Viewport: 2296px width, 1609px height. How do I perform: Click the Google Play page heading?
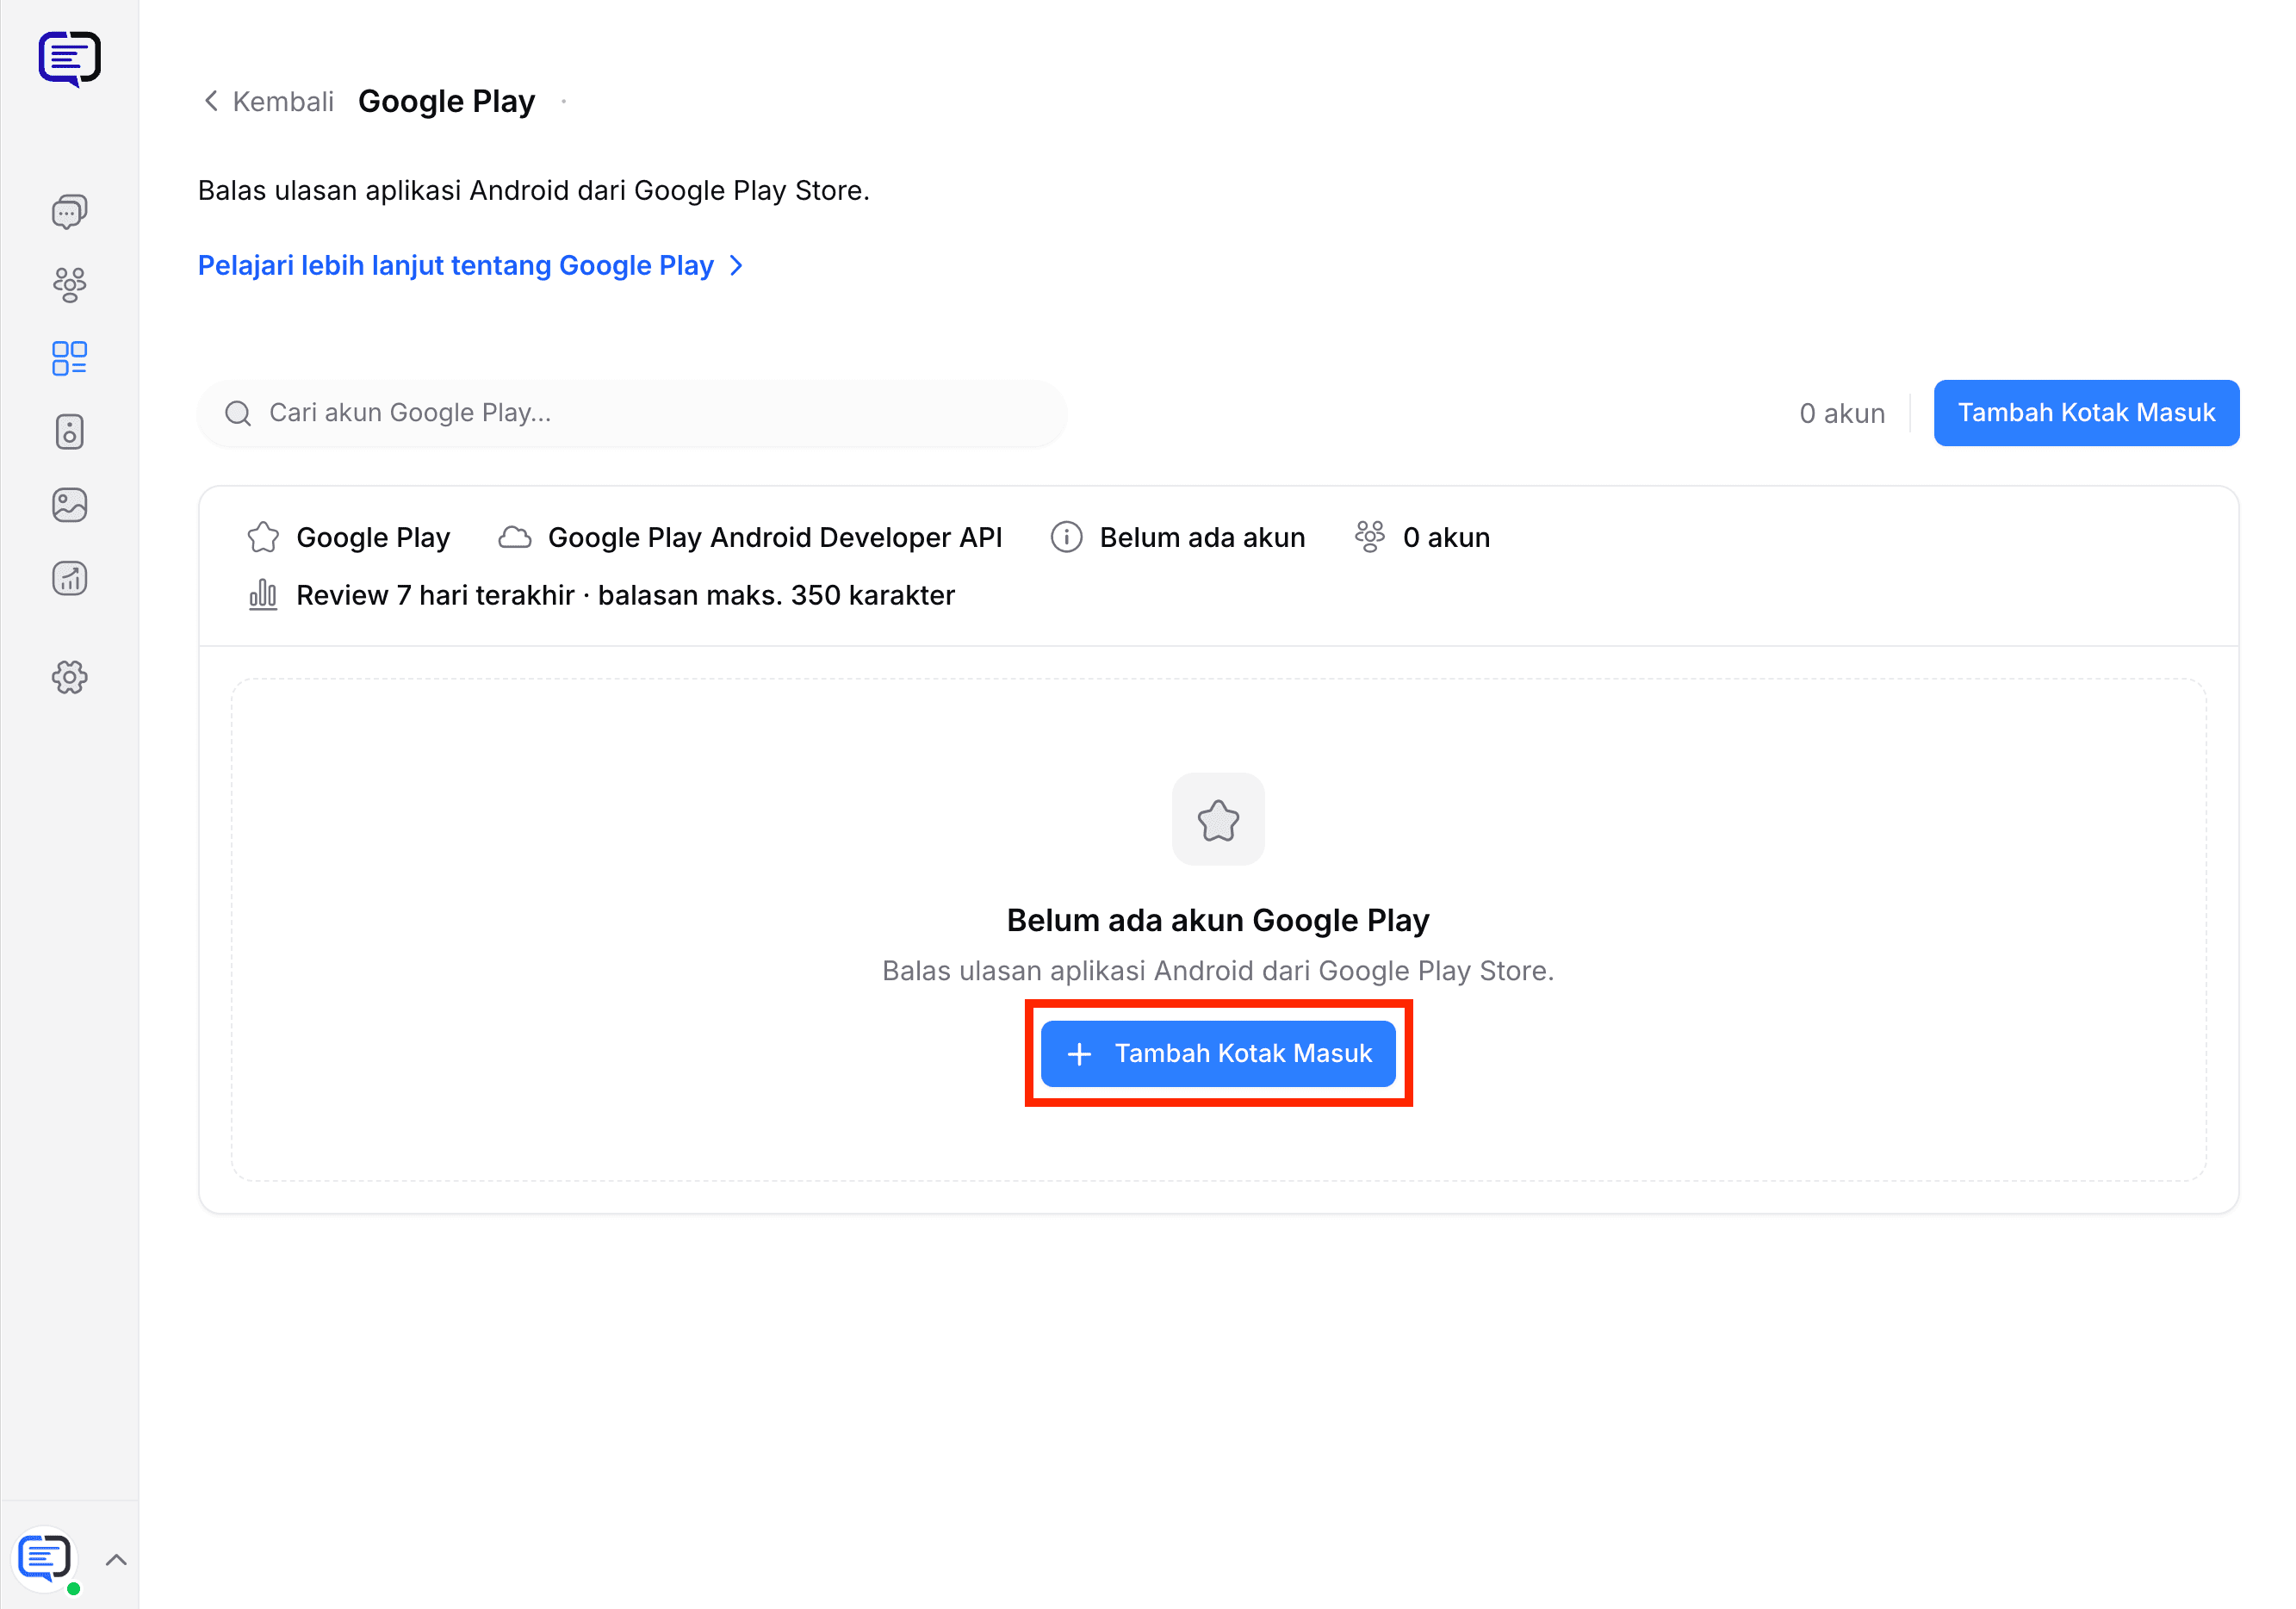pyautogui.click(x=446, y=101)
